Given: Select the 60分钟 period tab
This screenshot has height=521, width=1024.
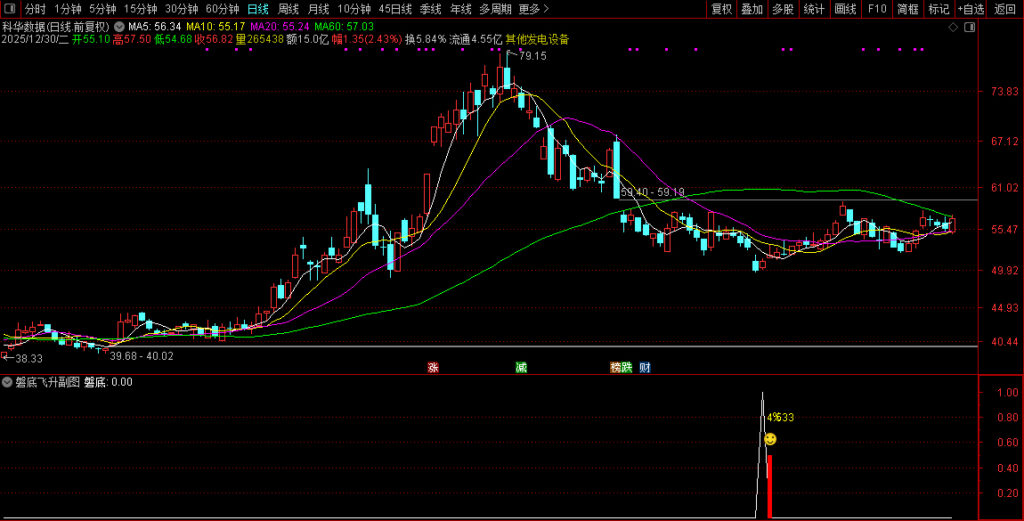Looking at the screenshot, I should click(x=222, y=9).
